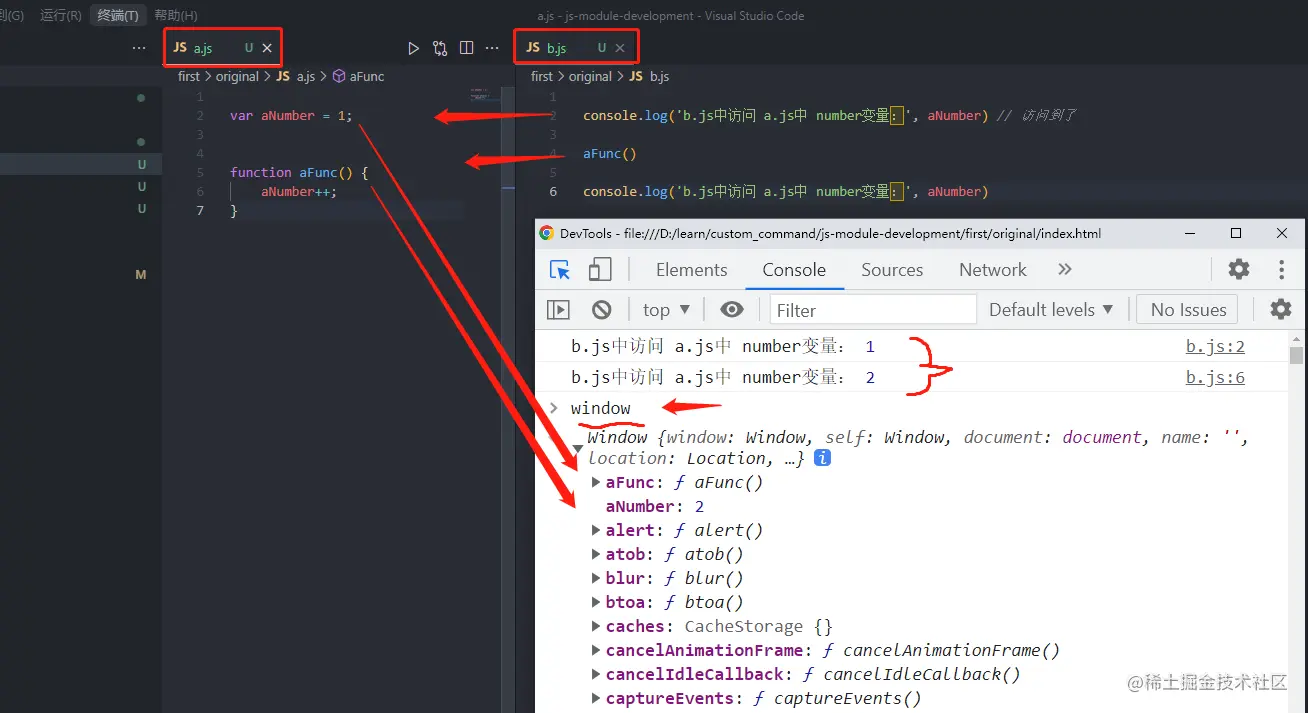The image size is (1308, 713).
Task: Click the aFunc breadcrumb symbol
Action: tap(358, 76)
